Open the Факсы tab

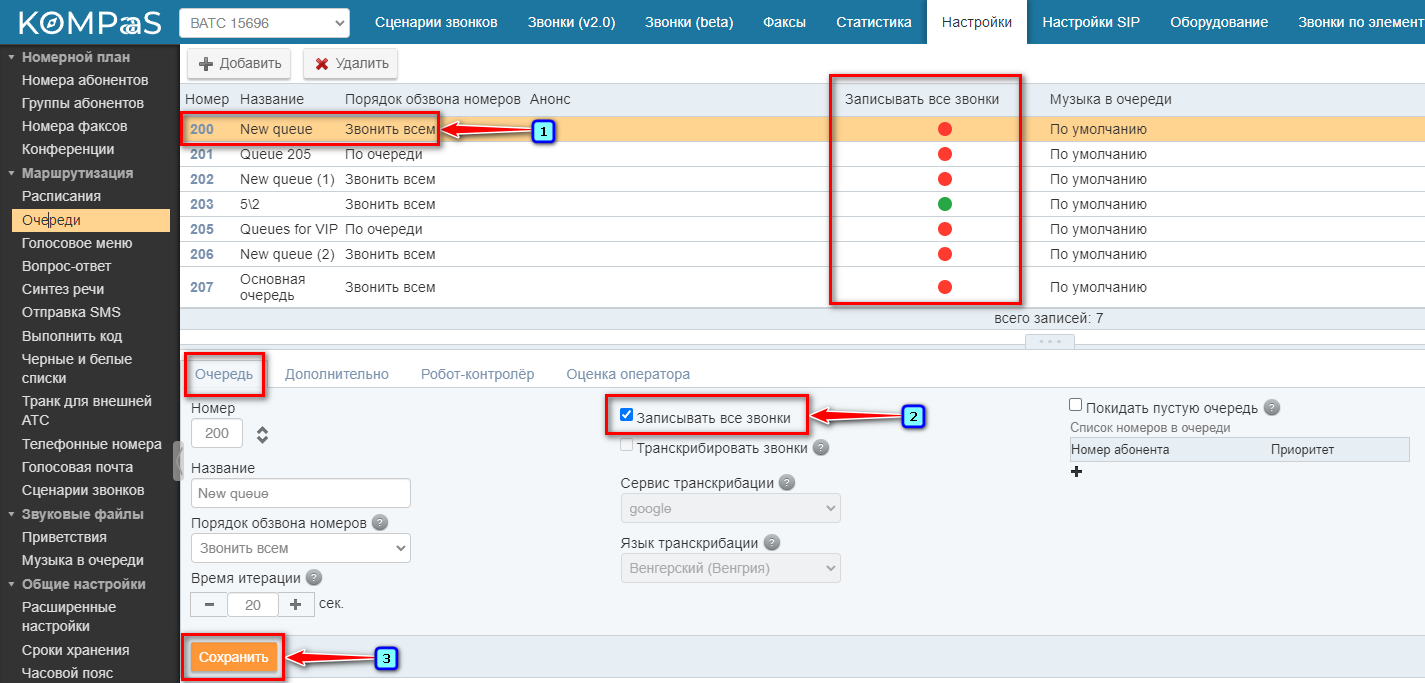point(785,22)
